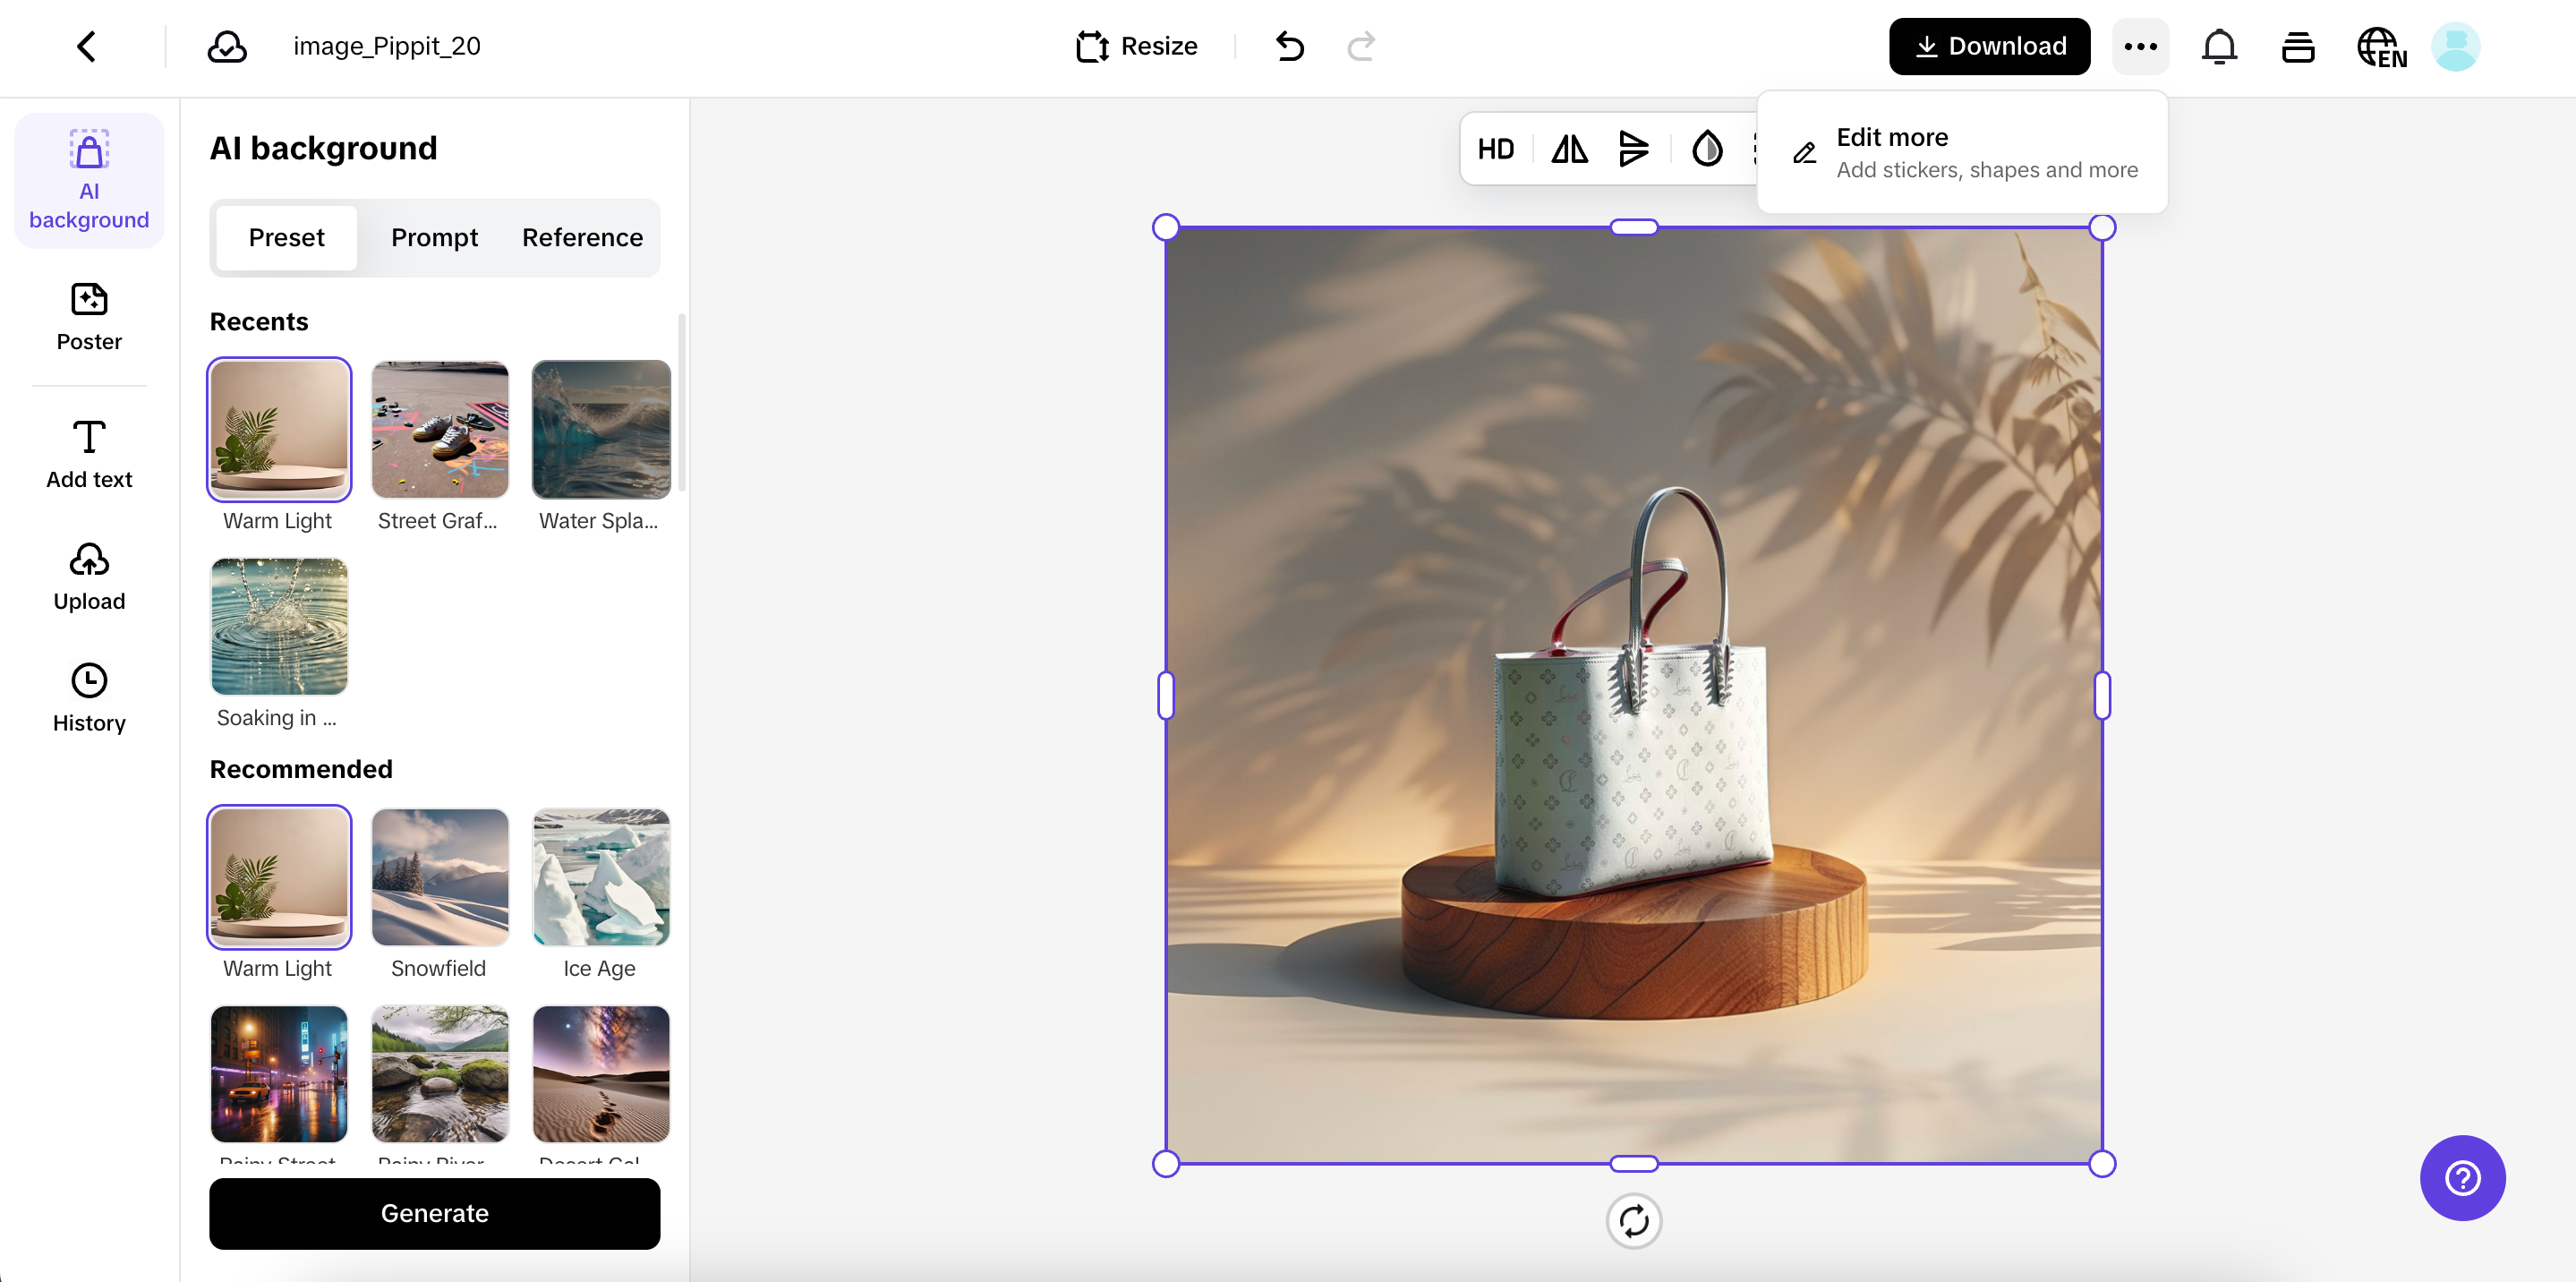Viewport: 2576px width, 1282px height.
Task: Click the Generate button
Action: (434, 1213)
